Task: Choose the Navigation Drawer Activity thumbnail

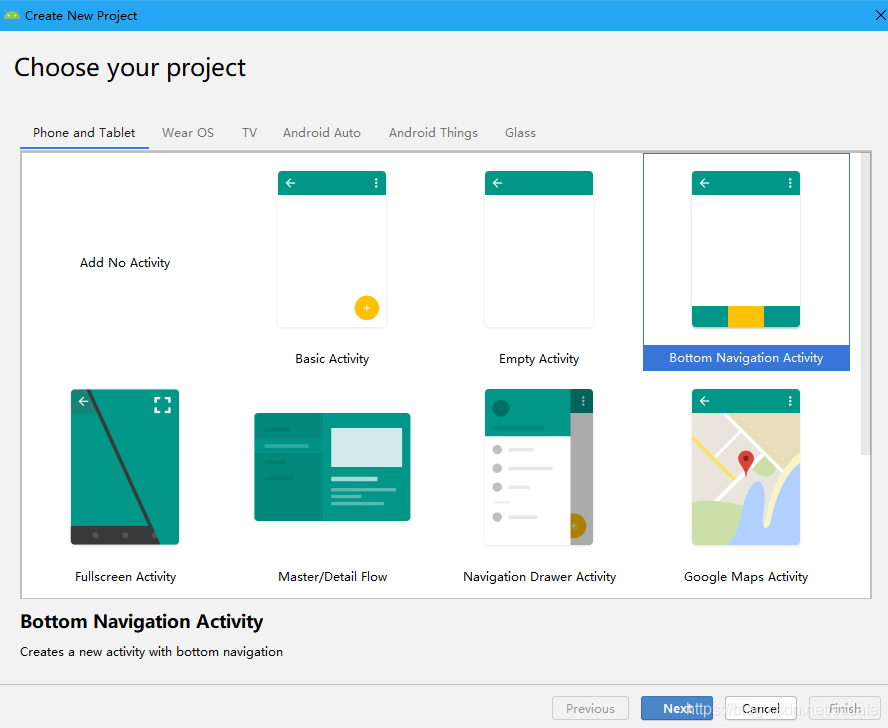Action: tap(539, 467)
